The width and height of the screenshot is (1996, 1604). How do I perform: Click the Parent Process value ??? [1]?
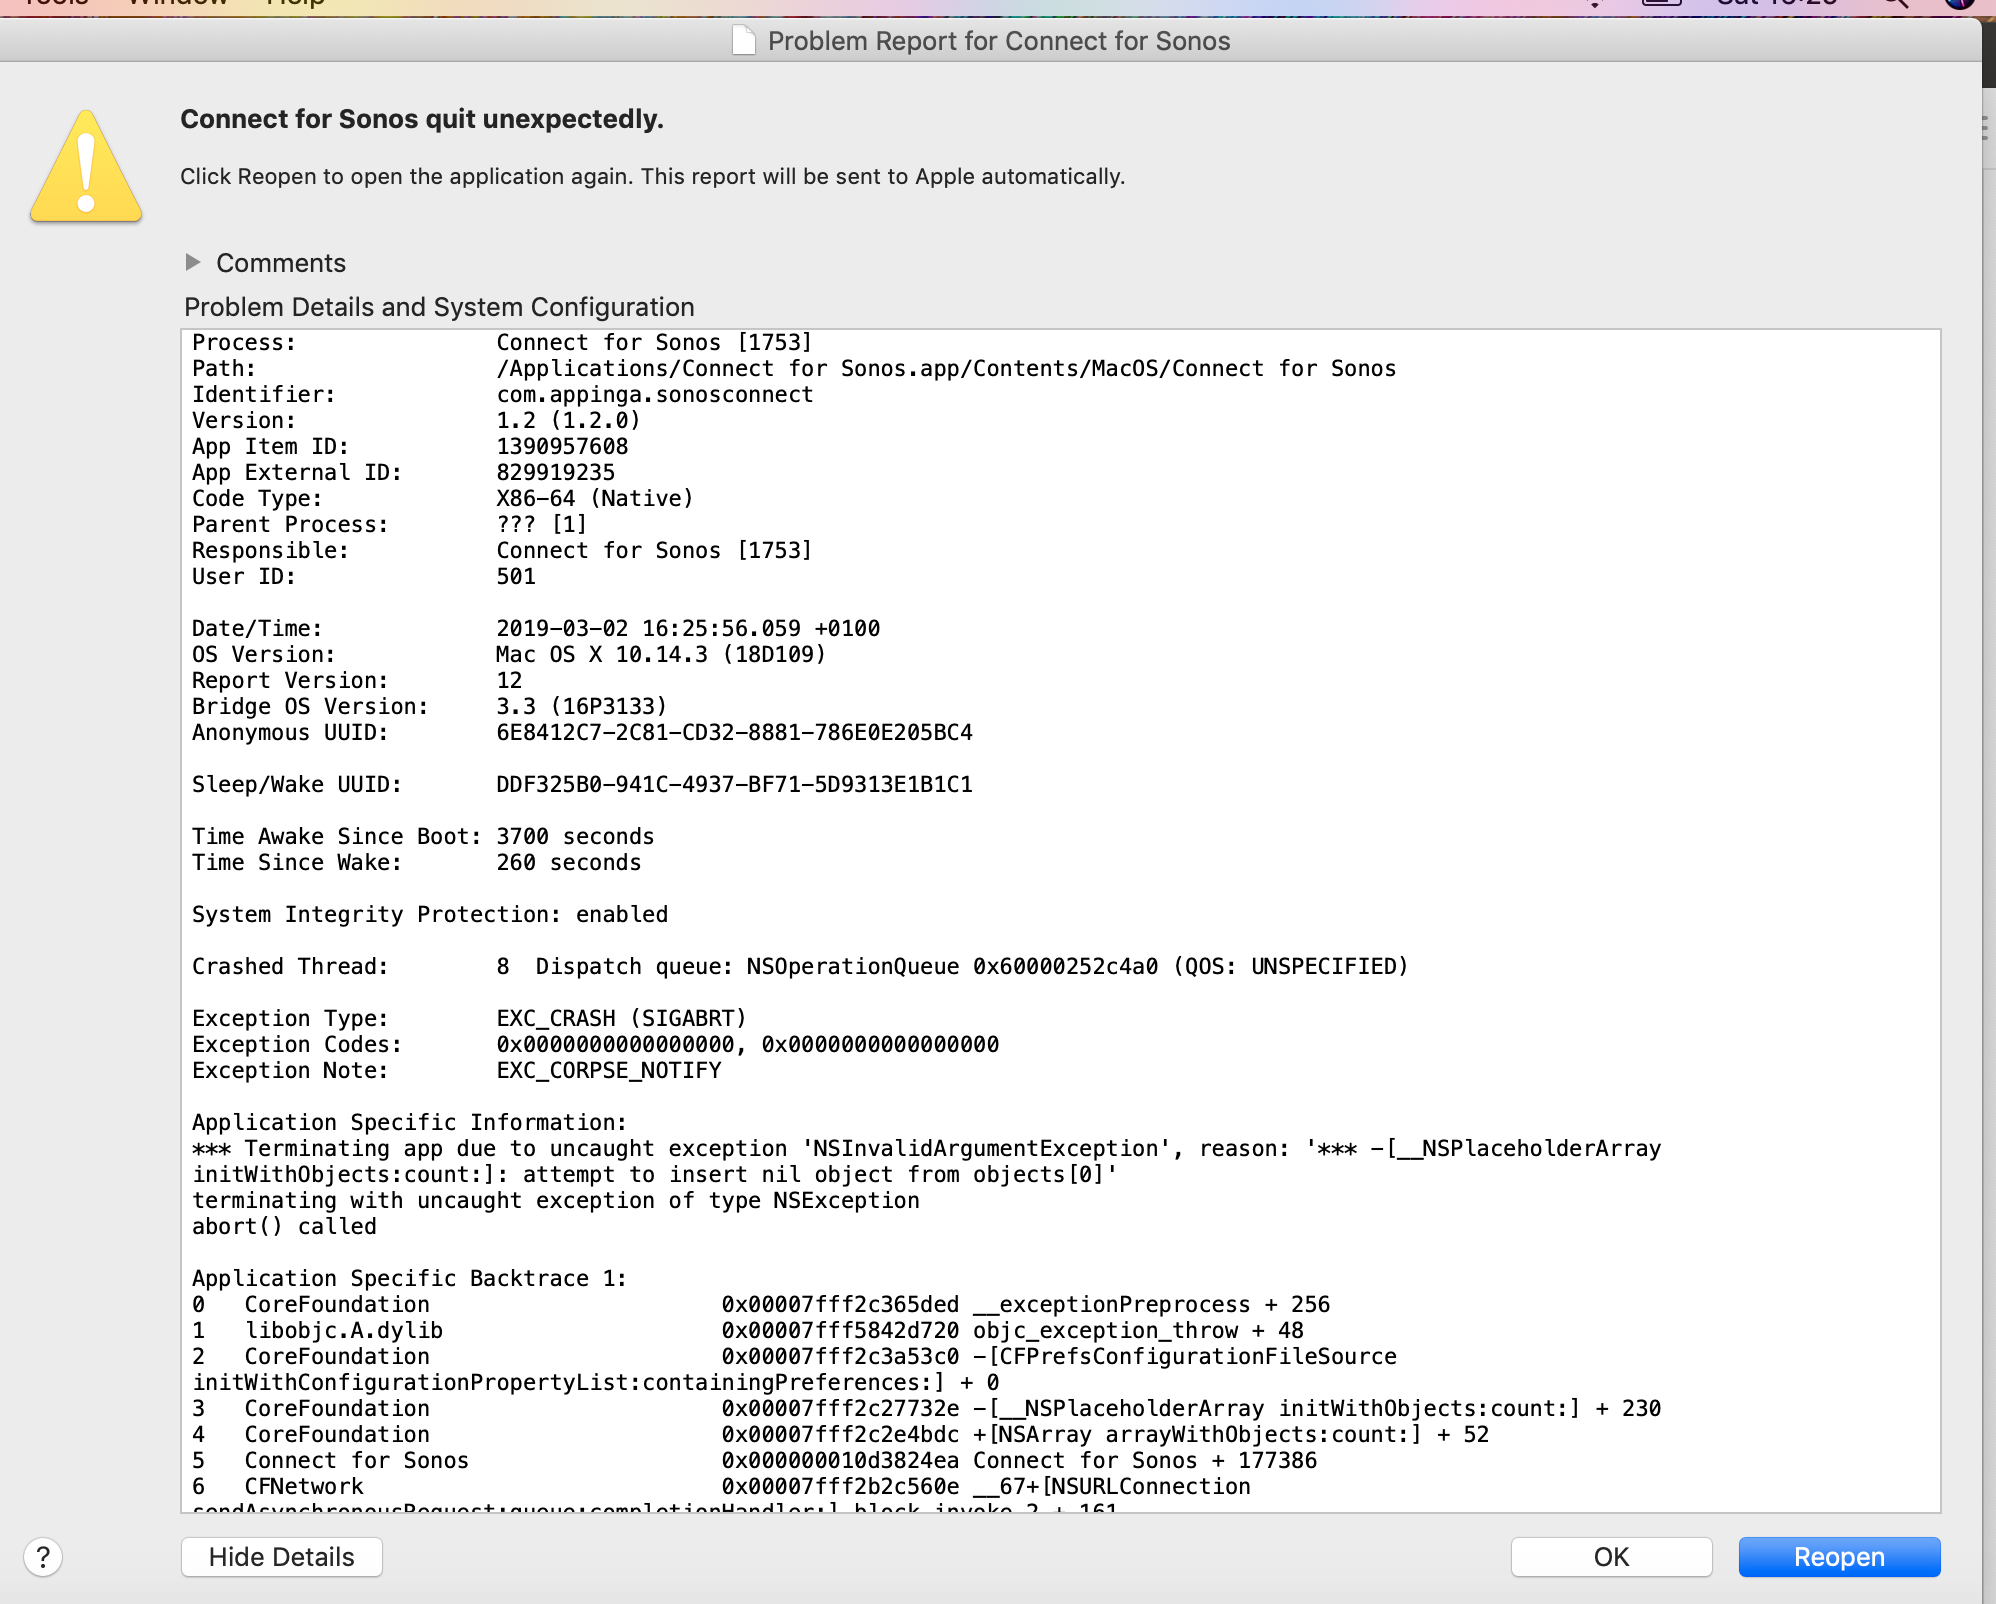(542, 525)
